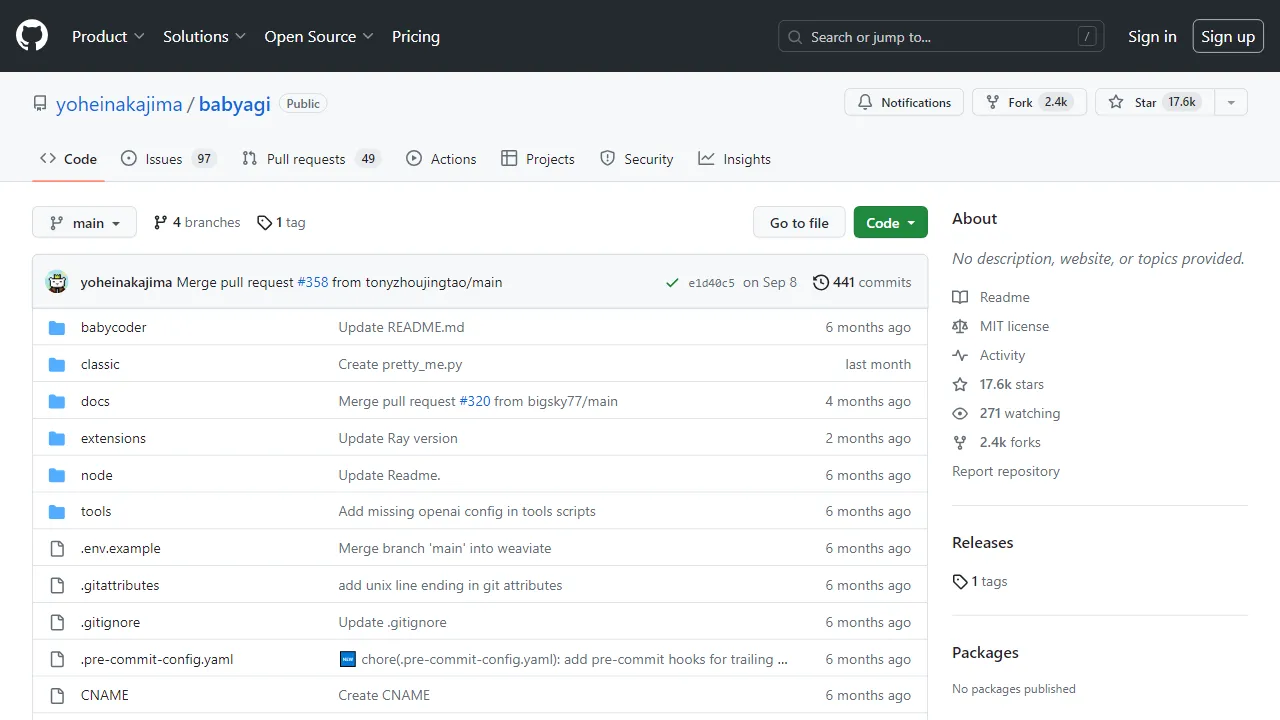Open pull request #320 in docs row

click(x=475, y=401)
